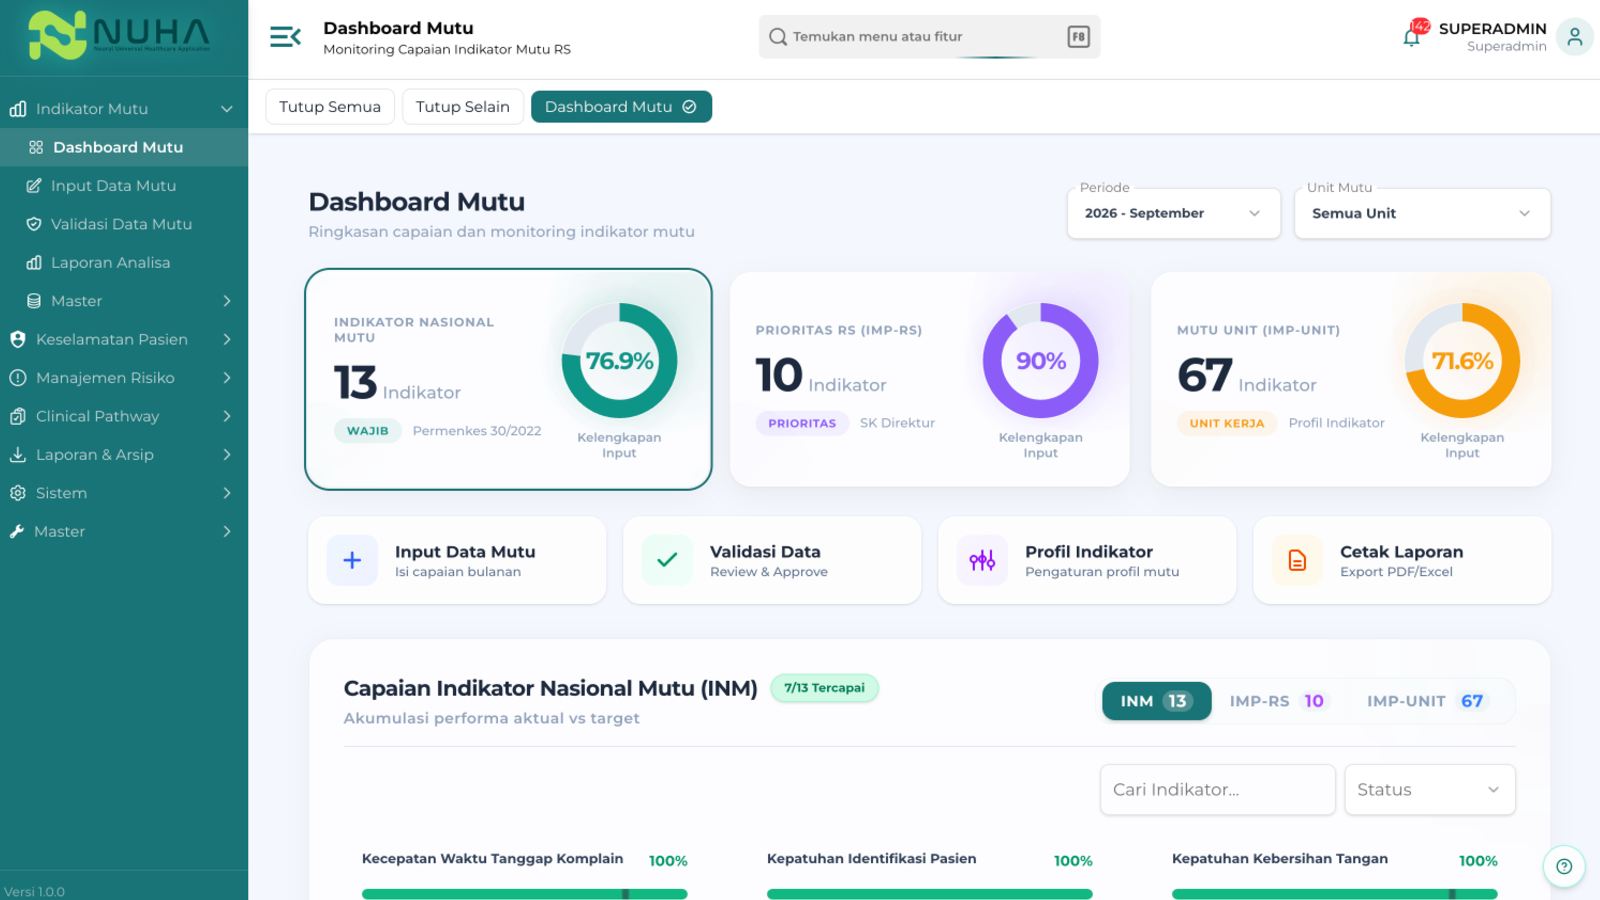This screenshot has height=900, width=1600.
Task: Focus the Cari Indikator search field
Action: coord(1218,790)
